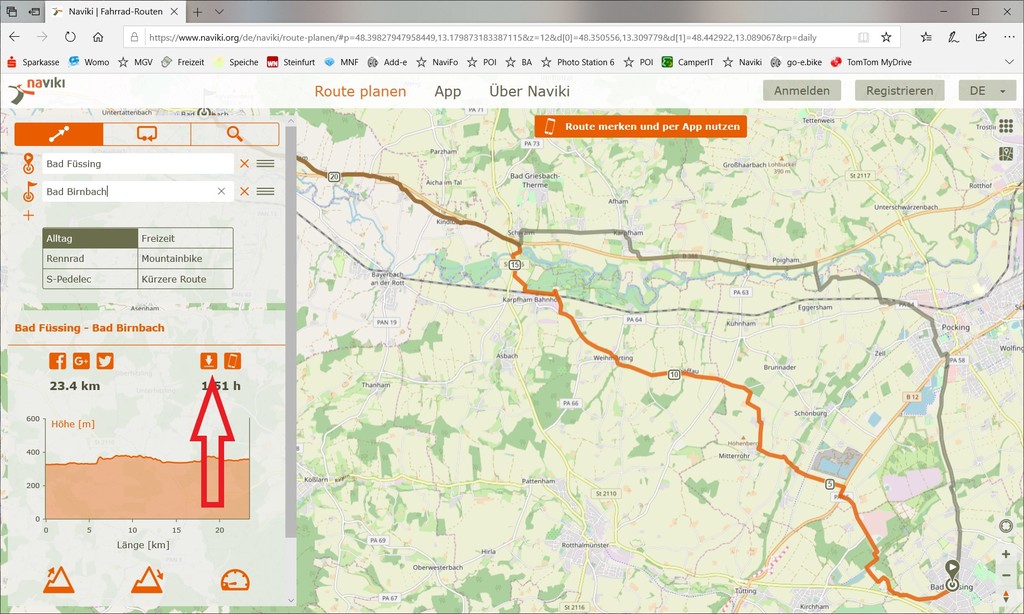Viewport: 1024px width, 614px height.
Task: Show the ascent elevation icon
Action: [59, 579]
